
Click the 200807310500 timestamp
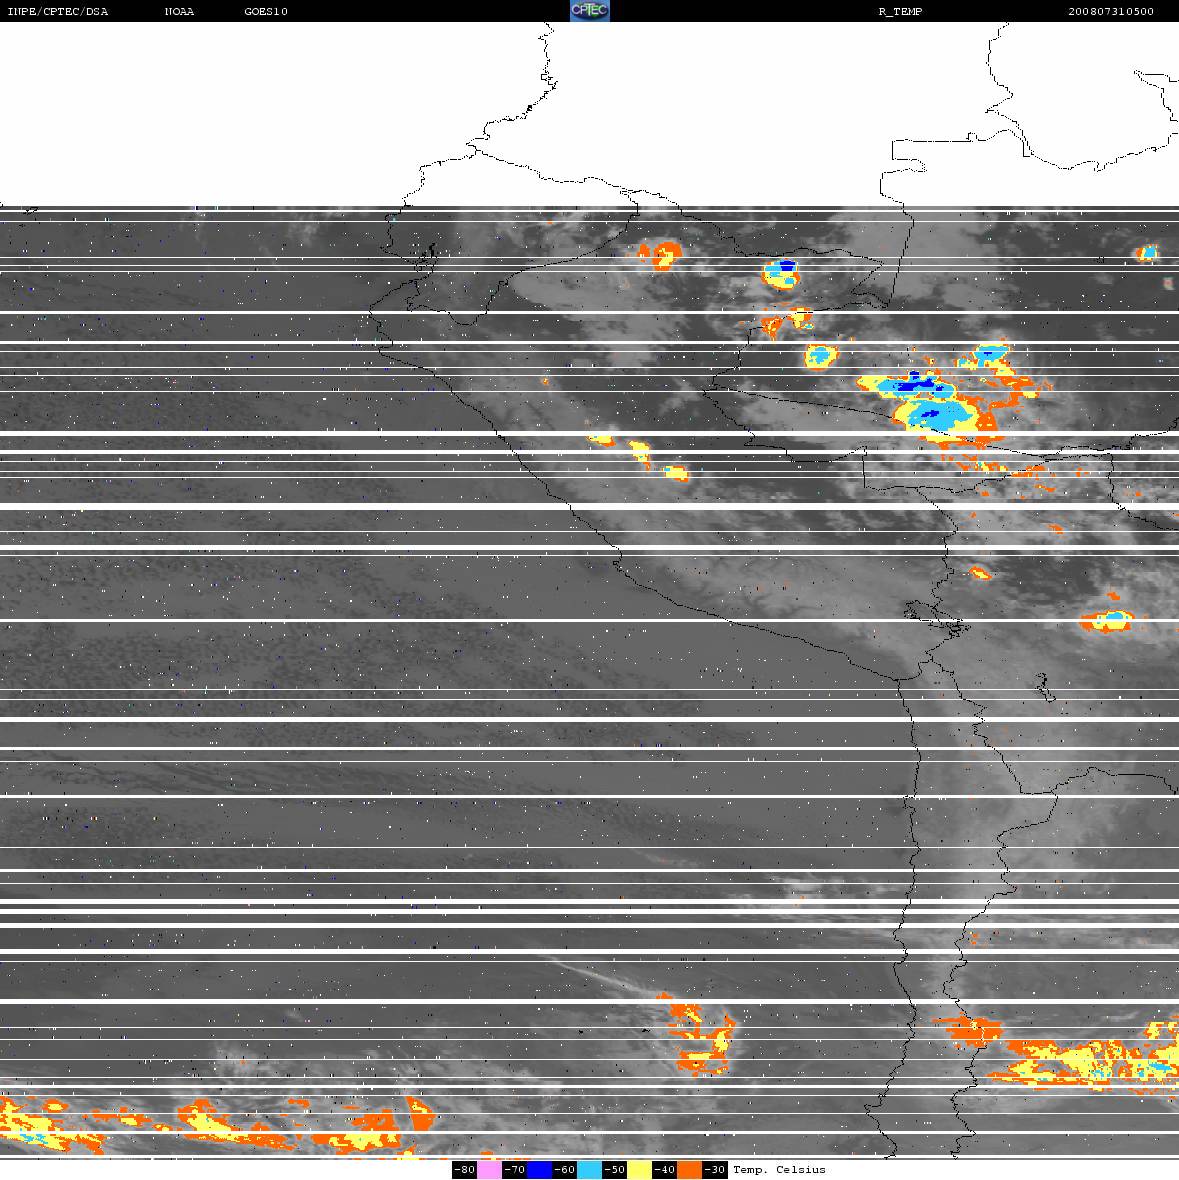pos(1111,11)
